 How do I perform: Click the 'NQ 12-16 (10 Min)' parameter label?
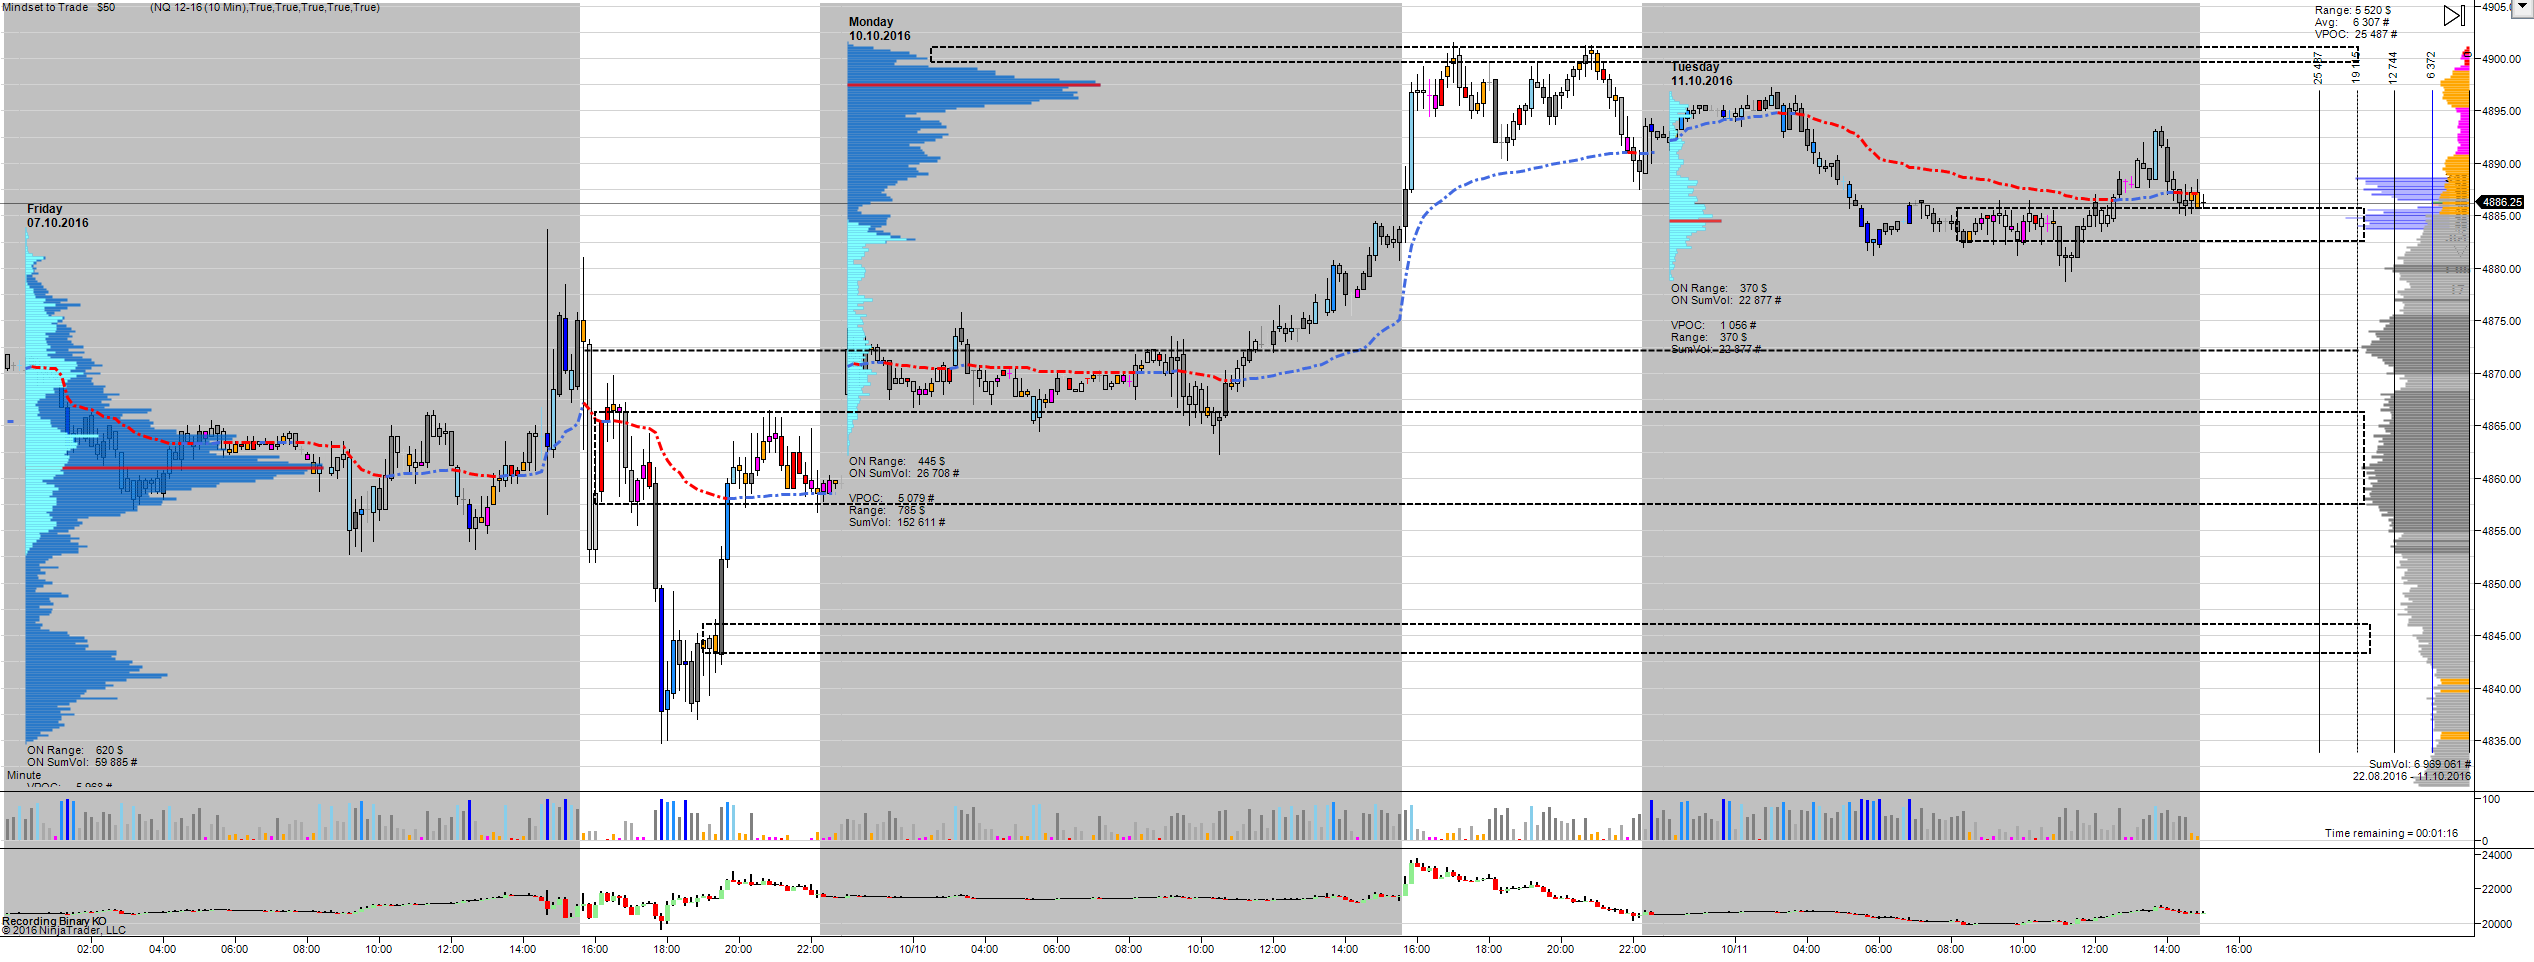click(198, 7)
